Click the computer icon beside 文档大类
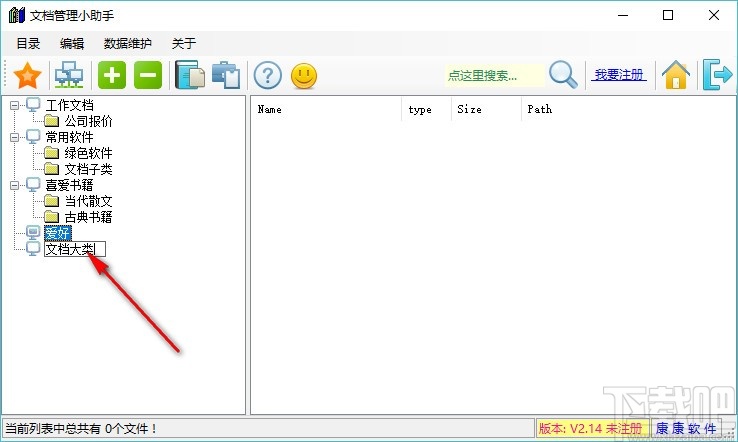The height and width of the screenshot is (442, 738). pyautogui.click(x=33, y=249)
